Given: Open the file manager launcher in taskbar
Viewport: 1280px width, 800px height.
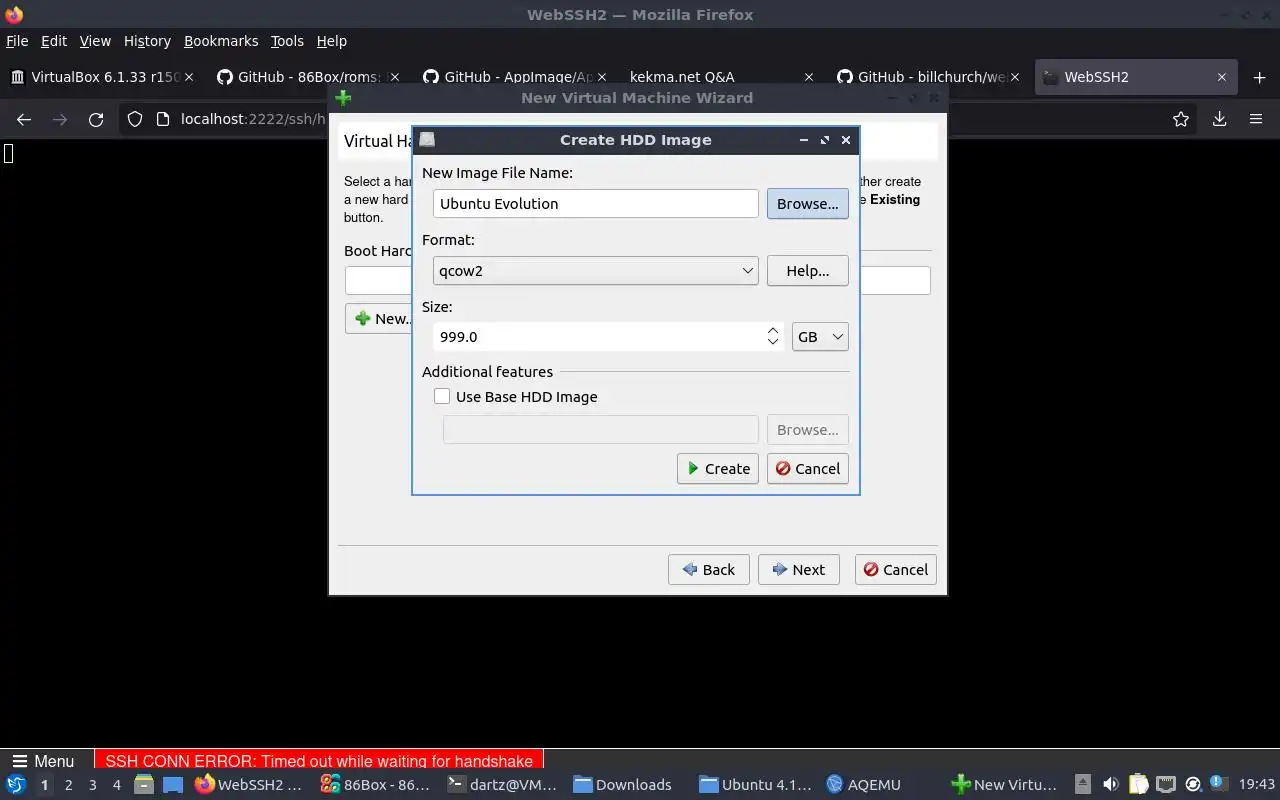Looking at the screenshot, I should (143, 785).
